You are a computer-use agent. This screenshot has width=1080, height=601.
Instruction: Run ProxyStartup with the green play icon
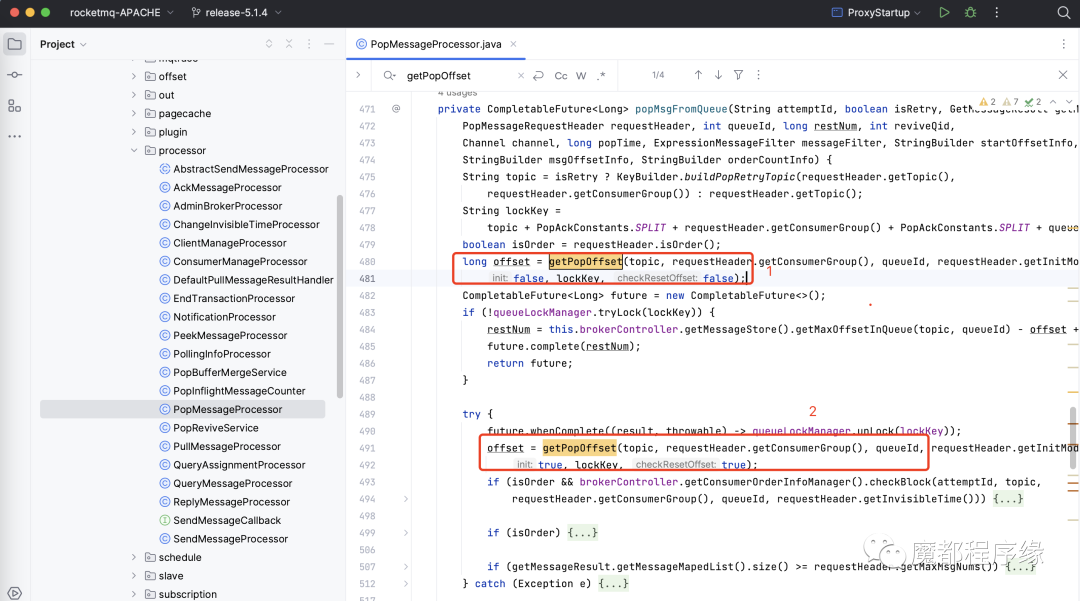click(x=944, y=12)
